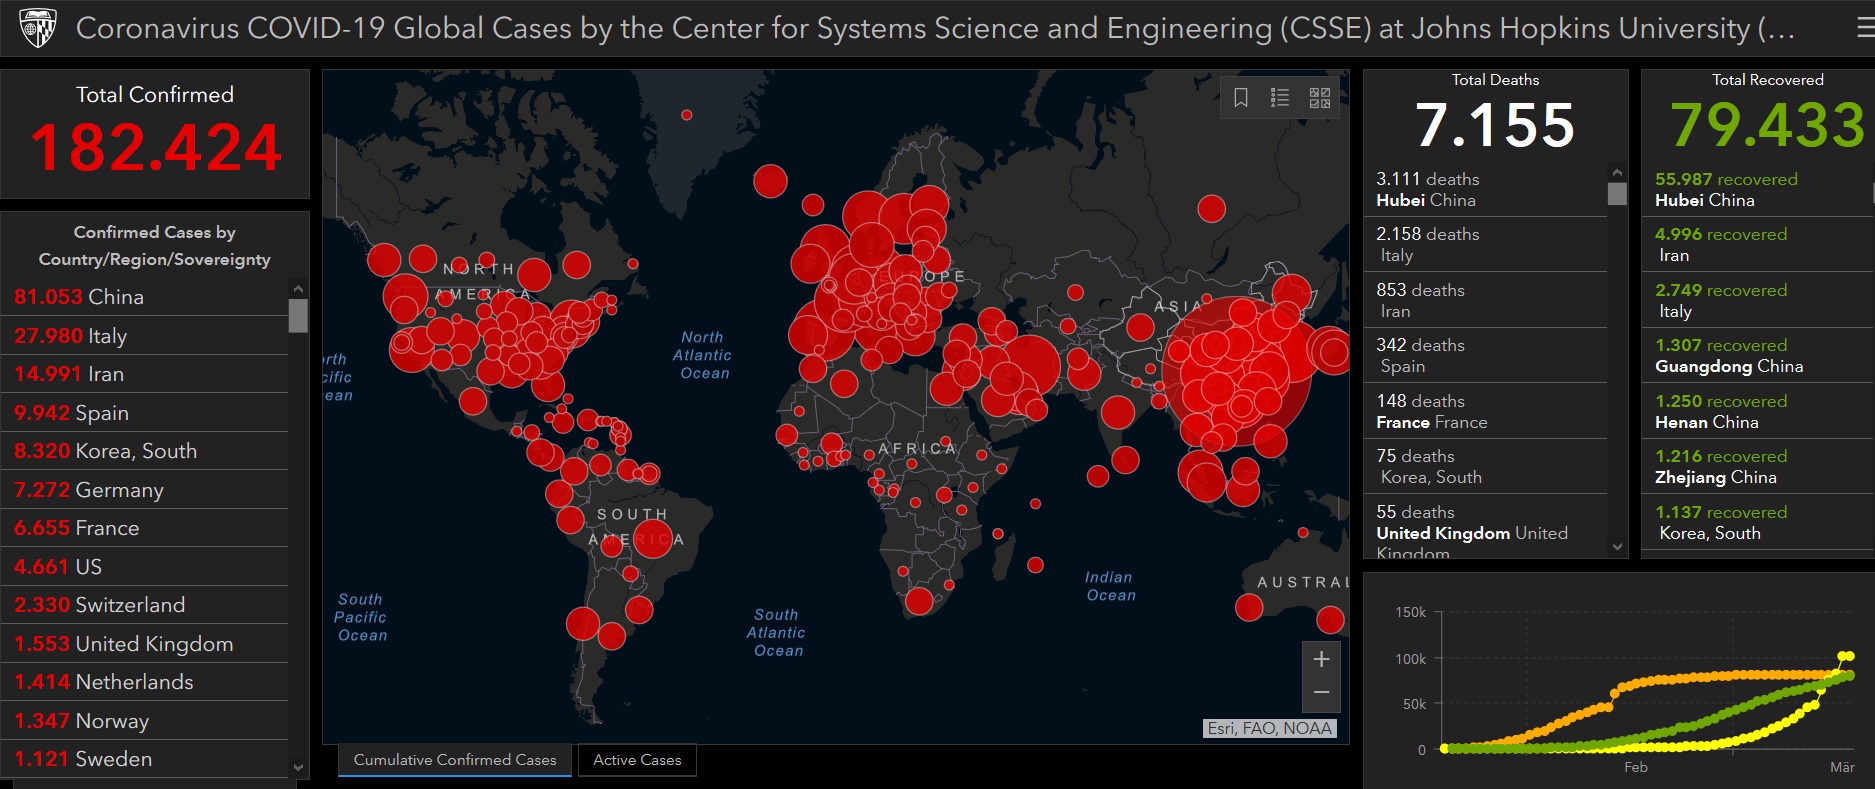Zoom out of the map with minus
1875x789 pixels.
click(x=1321, y=693)
